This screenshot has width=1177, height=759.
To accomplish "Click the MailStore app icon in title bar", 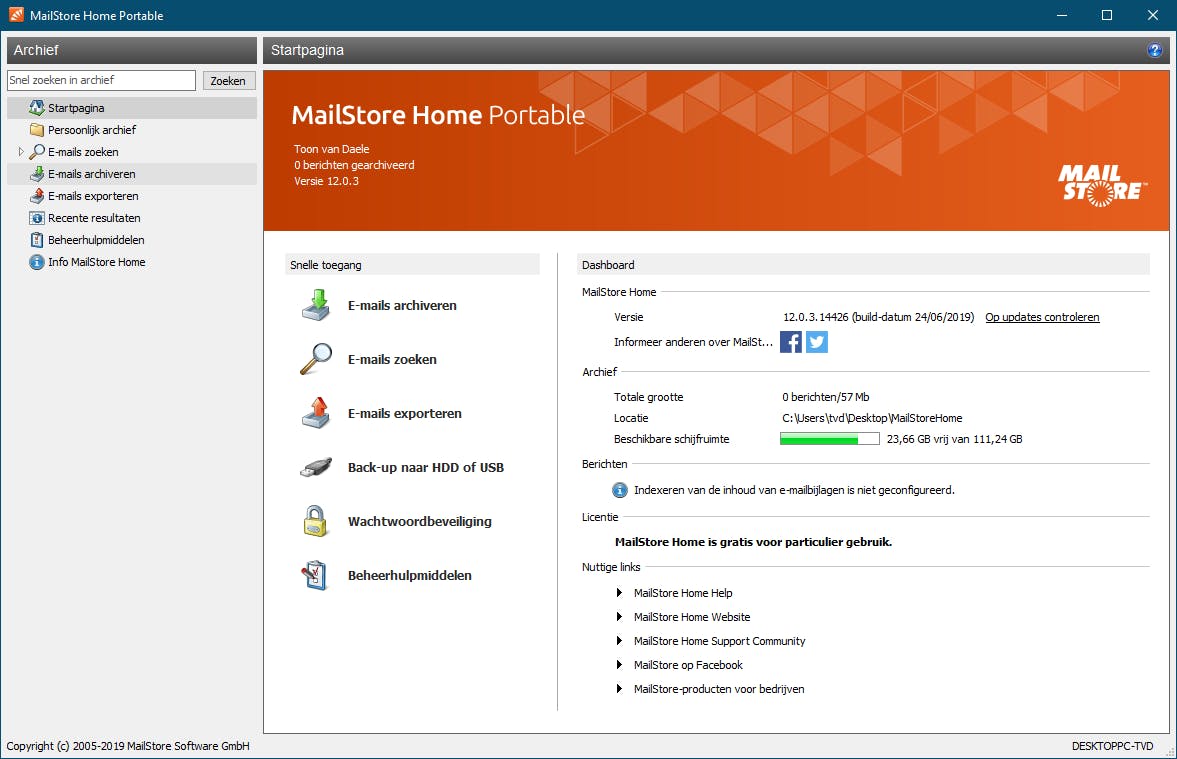I will pos(16,15).
